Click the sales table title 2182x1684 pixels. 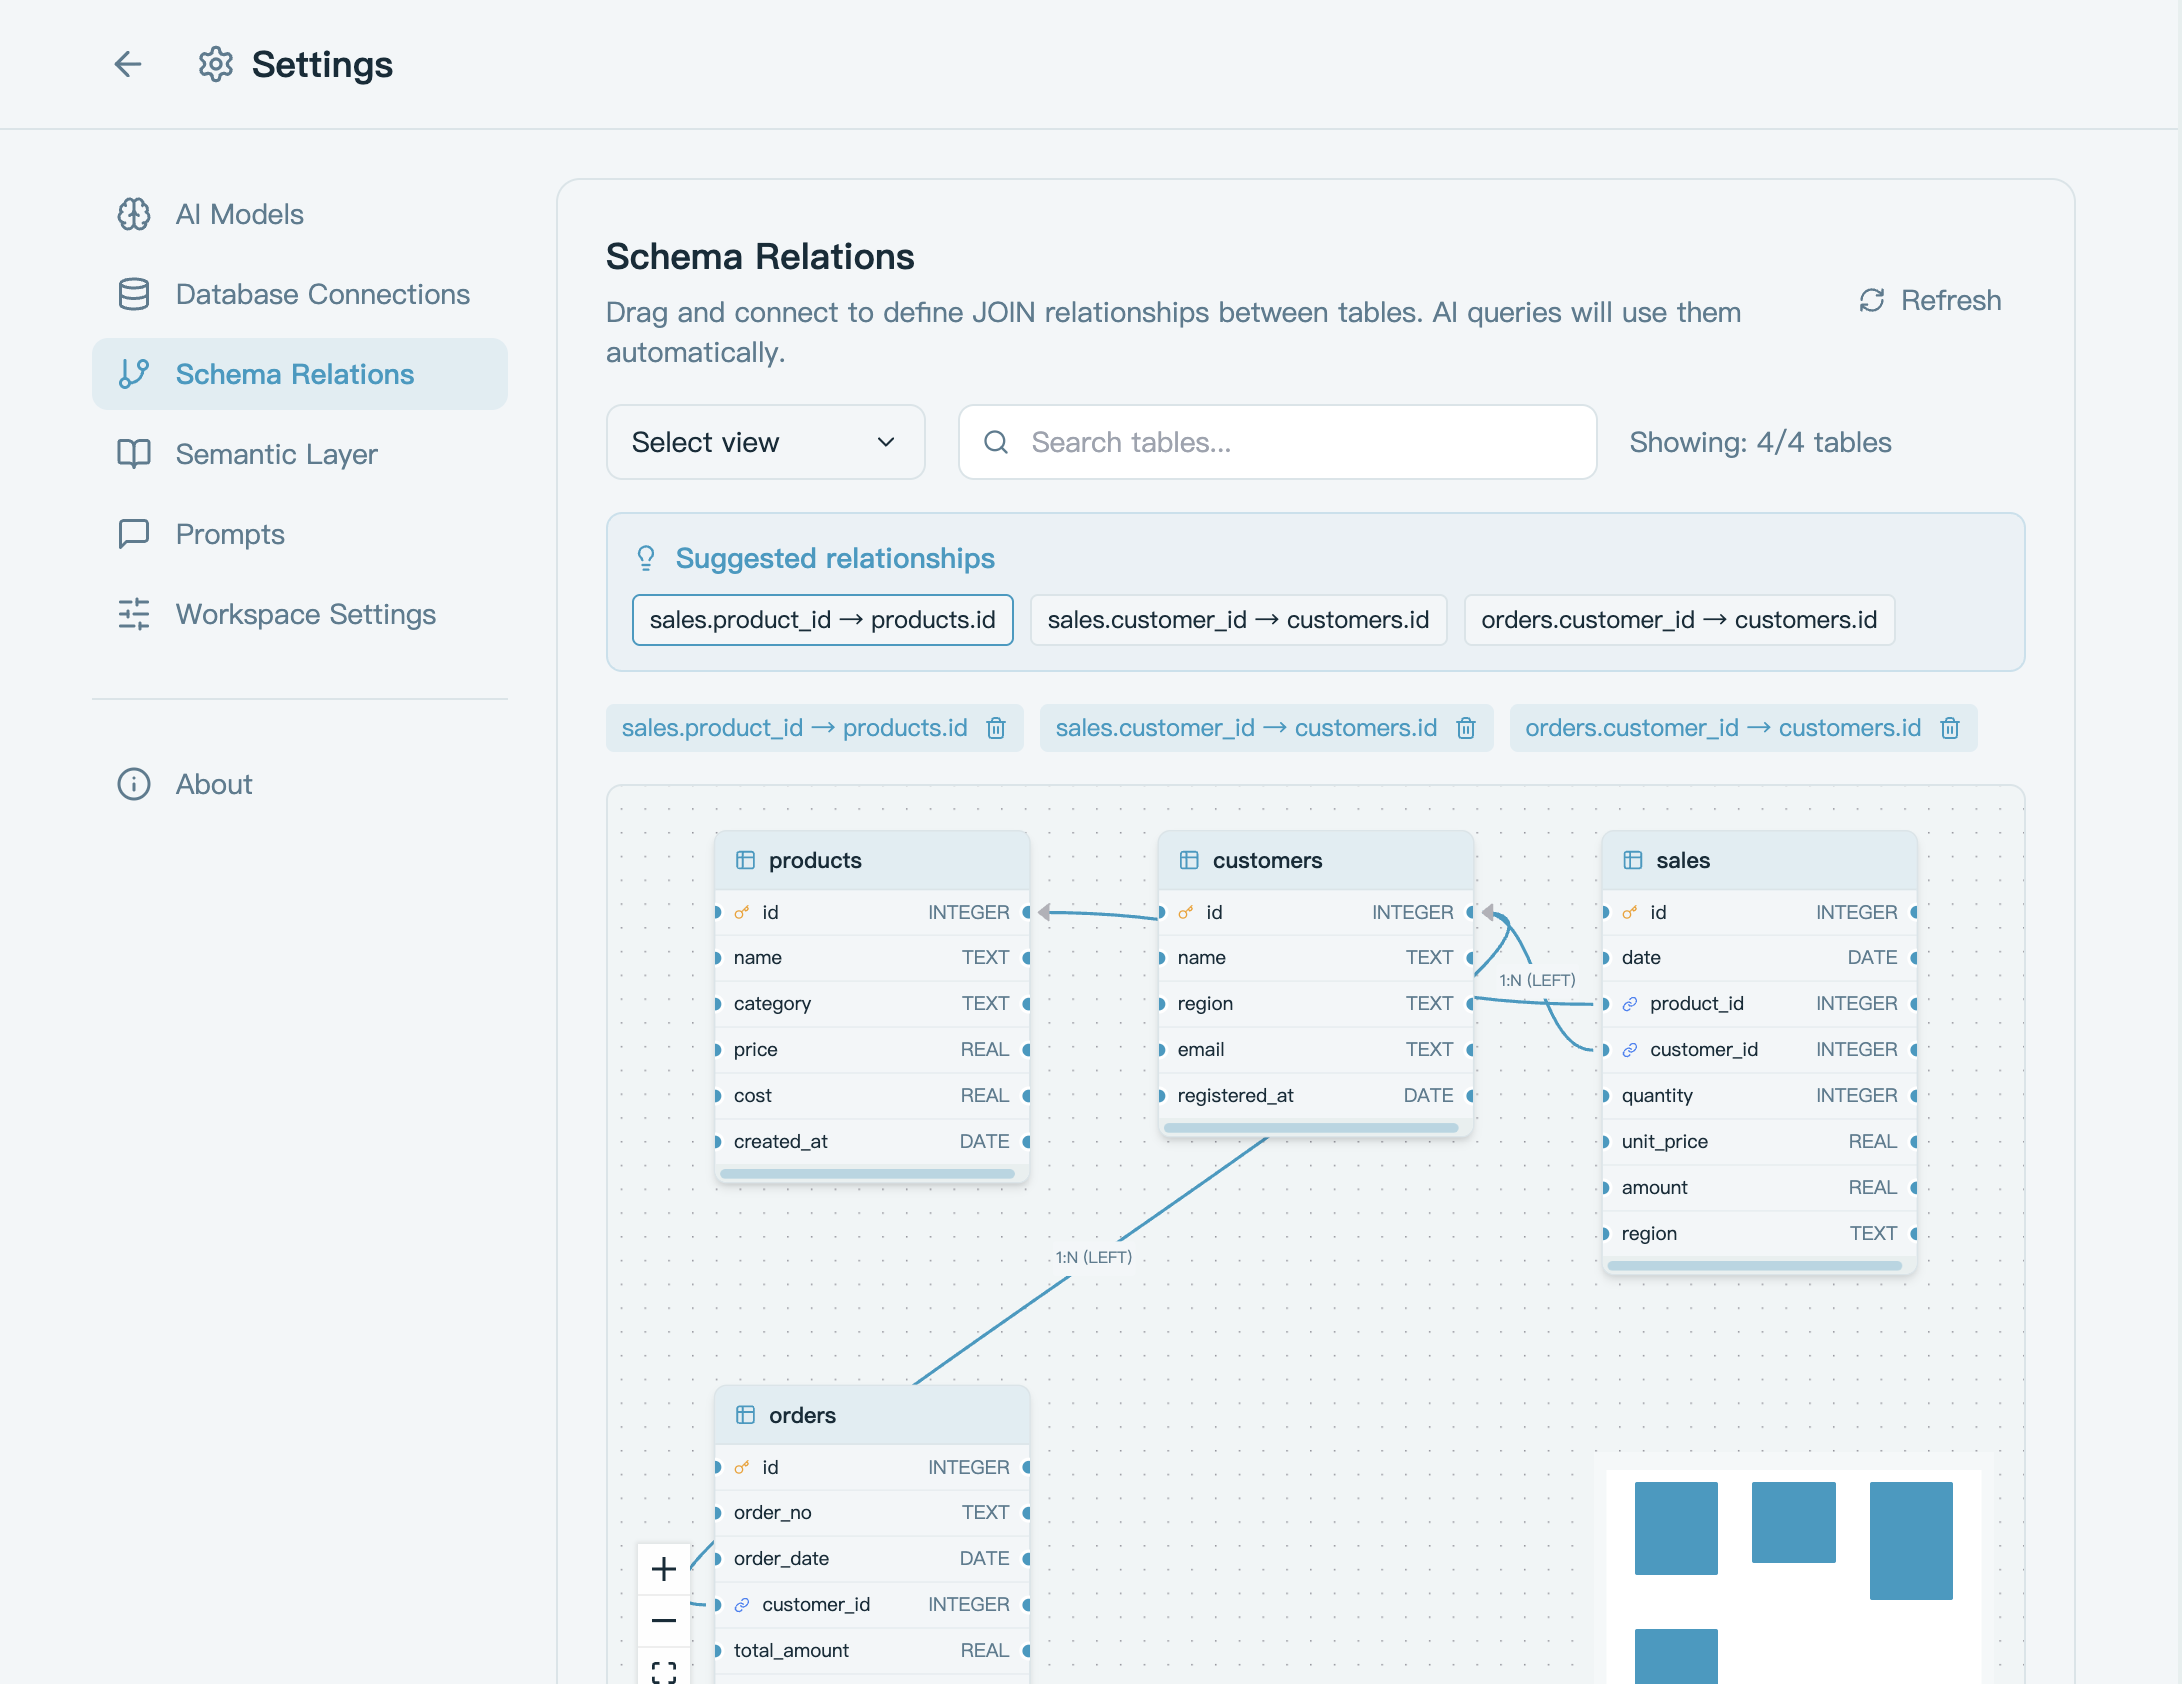click(x=1683, y=860)
